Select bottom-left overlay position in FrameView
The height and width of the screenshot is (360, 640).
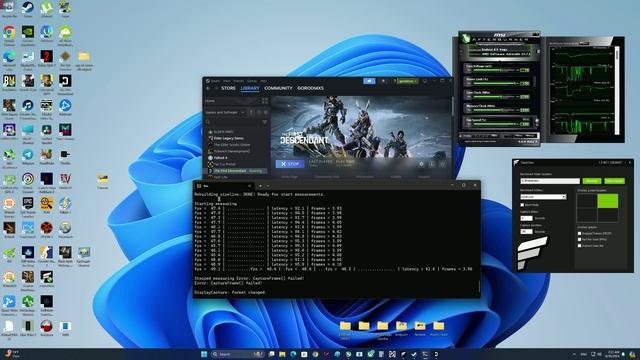(x=587, y=215)
